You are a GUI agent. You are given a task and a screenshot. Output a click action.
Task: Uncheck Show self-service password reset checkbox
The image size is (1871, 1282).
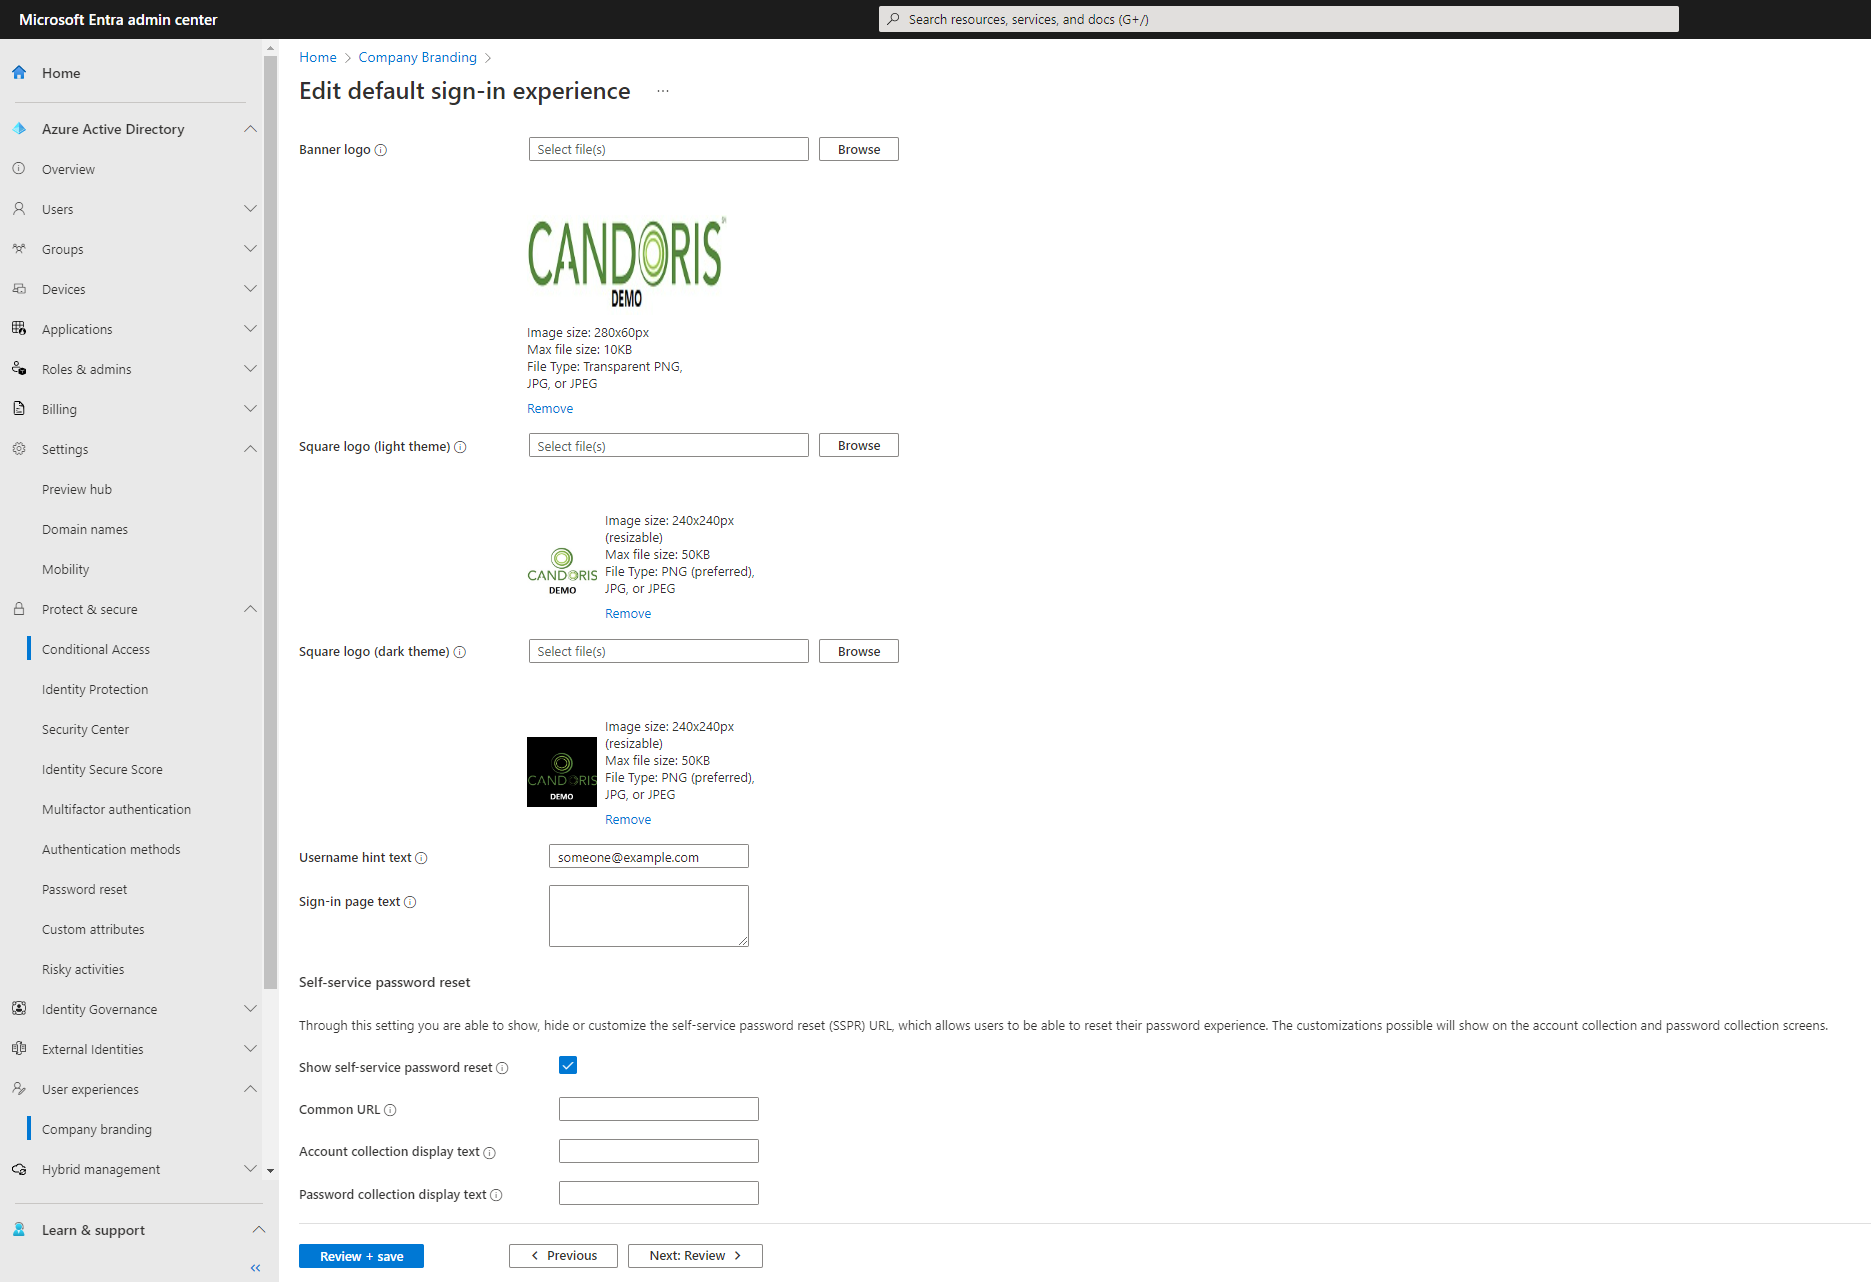[568, 1066]
